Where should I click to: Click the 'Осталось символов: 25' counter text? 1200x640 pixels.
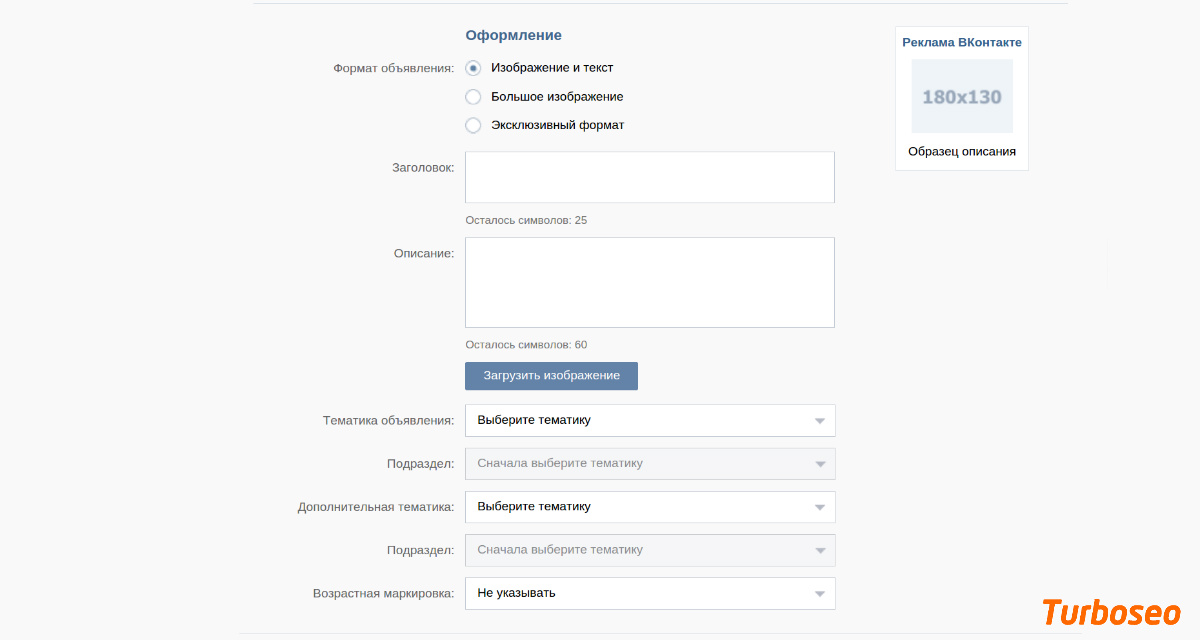[526, 220]
